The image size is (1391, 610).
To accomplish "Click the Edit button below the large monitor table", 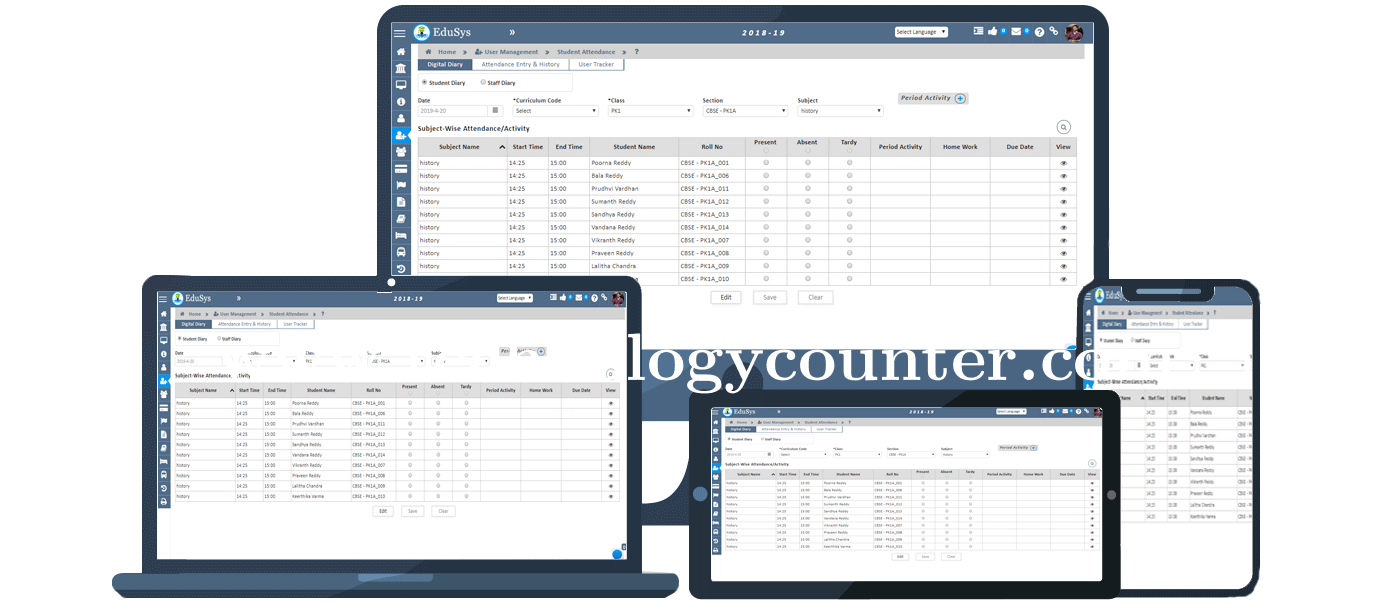I will (x=726, y=297).
